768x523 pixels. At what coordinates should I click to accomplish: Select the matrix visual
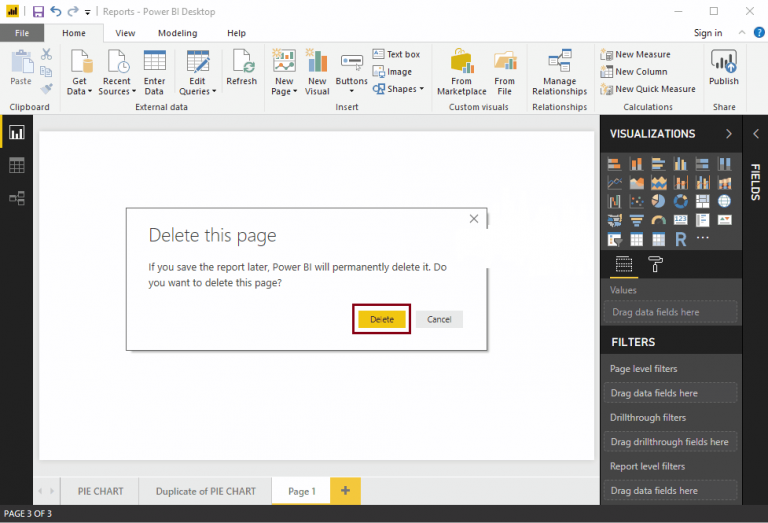coord(658,239)
